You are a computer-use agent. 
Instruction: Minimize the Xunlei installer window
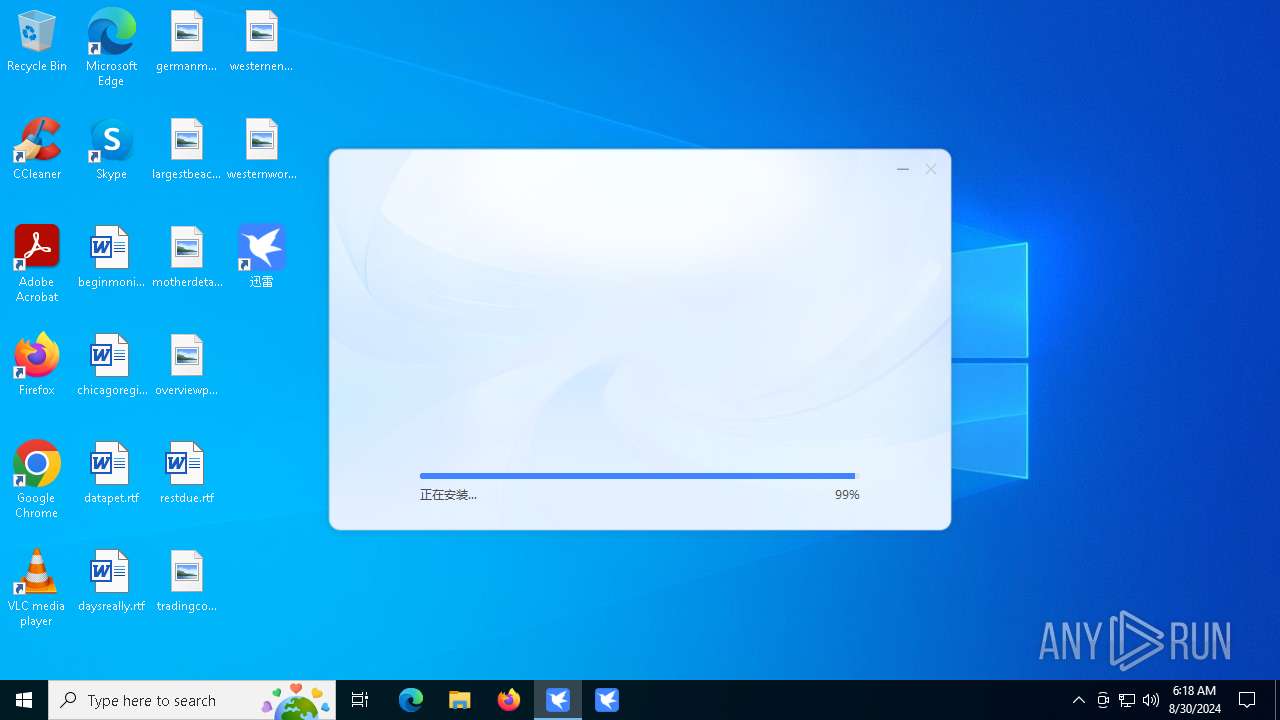coord(903,170)
